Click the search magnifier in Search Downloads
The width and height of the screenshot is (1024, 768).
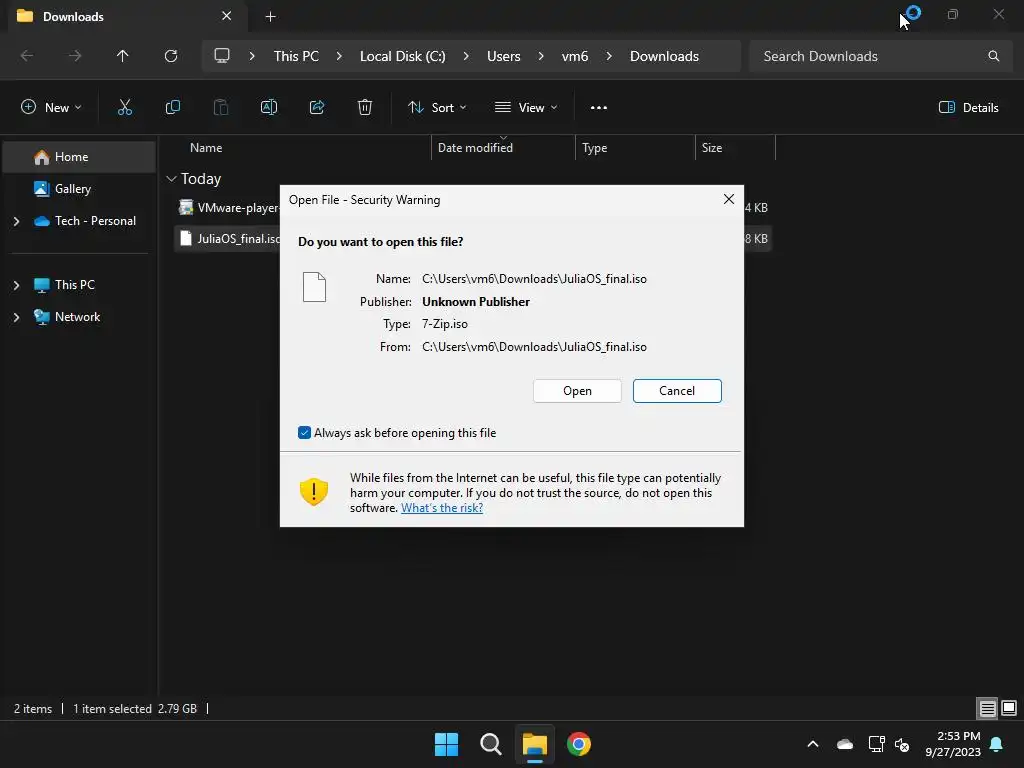pos(993,56)
